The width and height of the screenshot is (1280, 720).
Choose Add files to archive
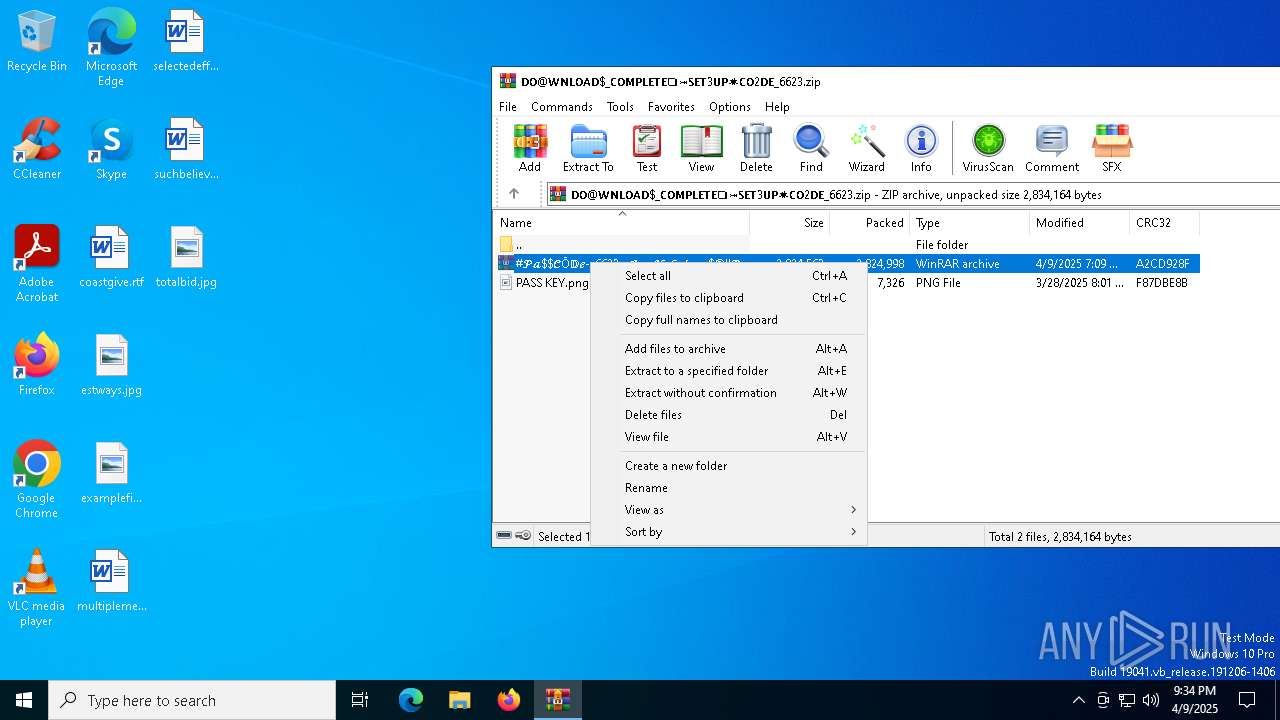point(729,349)
